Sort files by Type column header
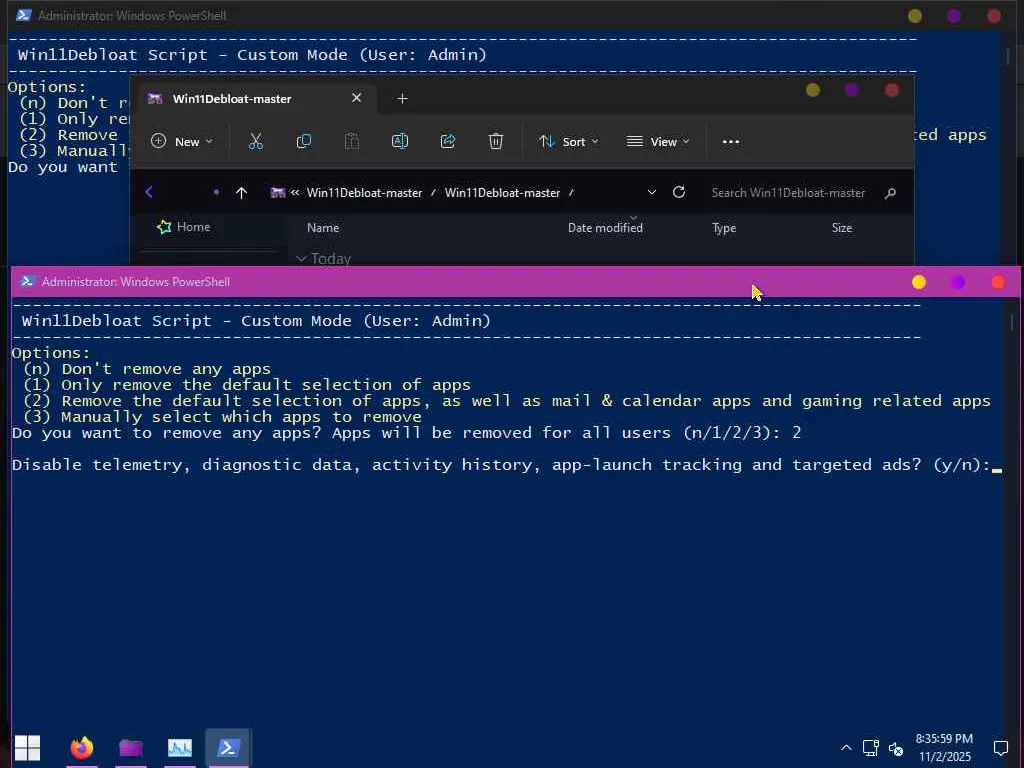1024x768 pixels. click(724, 228)
